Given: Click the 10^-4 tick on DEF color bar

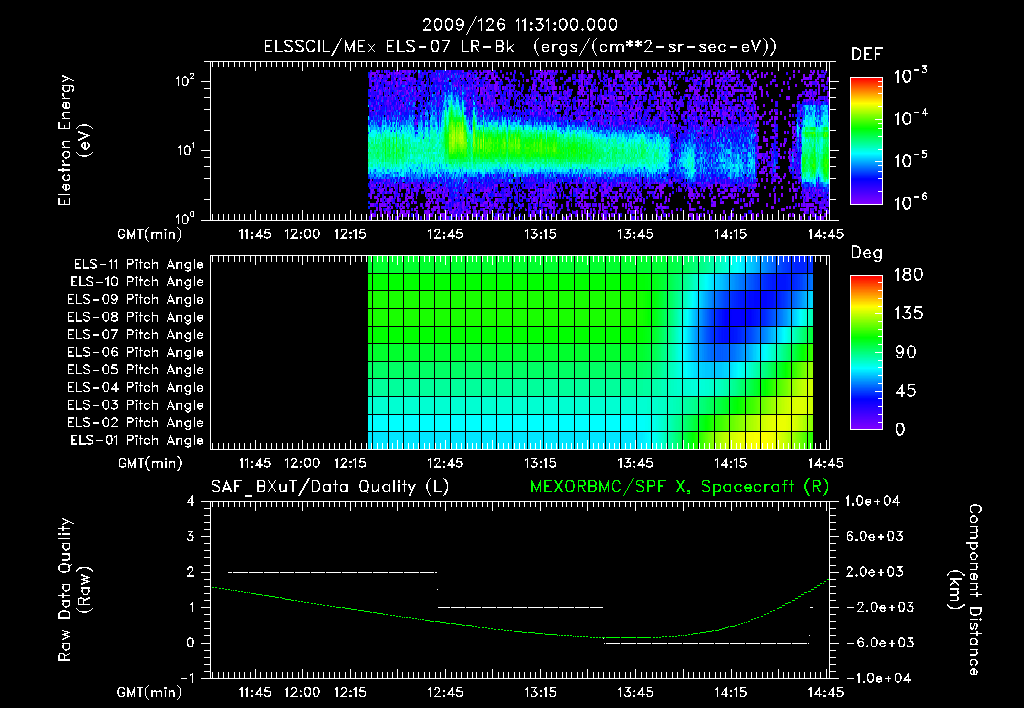Looking at the screenshot, I should click(x=910, y=117).
